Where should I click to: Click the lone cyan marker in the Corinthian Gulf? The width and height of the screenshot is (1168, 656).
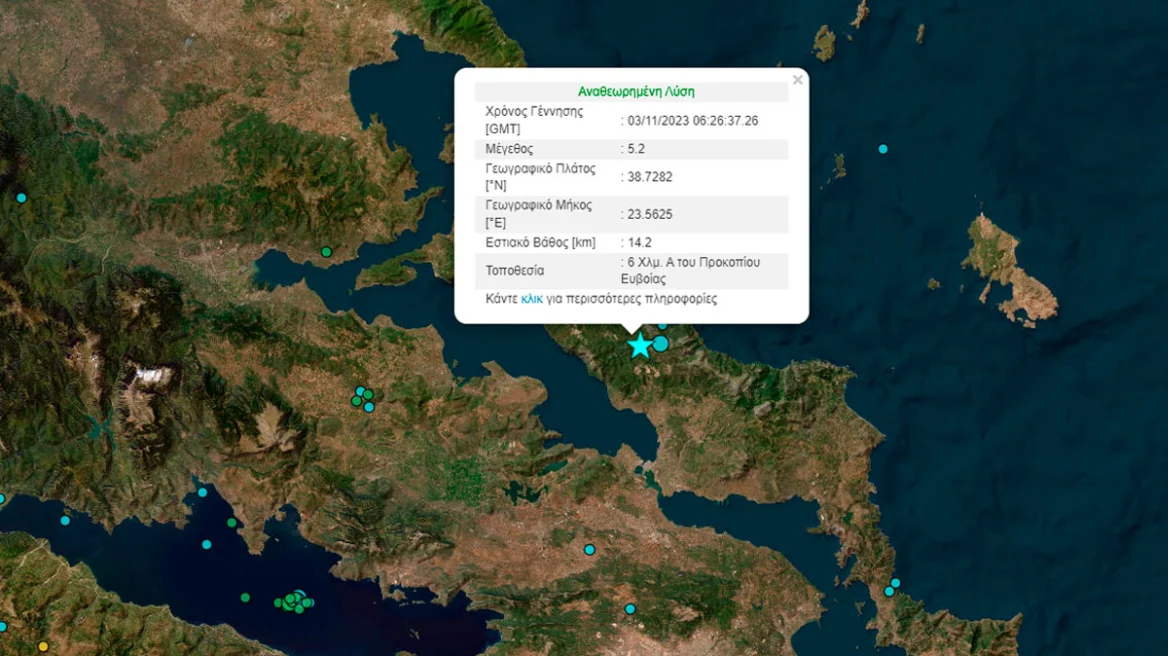click(x=202, y=492)
